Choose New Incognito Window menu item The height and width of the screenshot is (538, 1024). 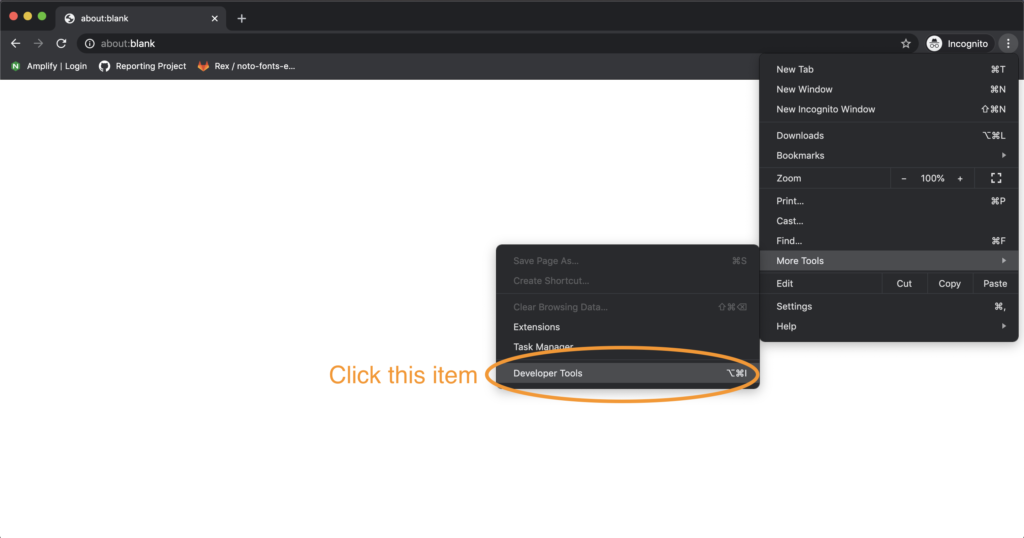[826, 110]
